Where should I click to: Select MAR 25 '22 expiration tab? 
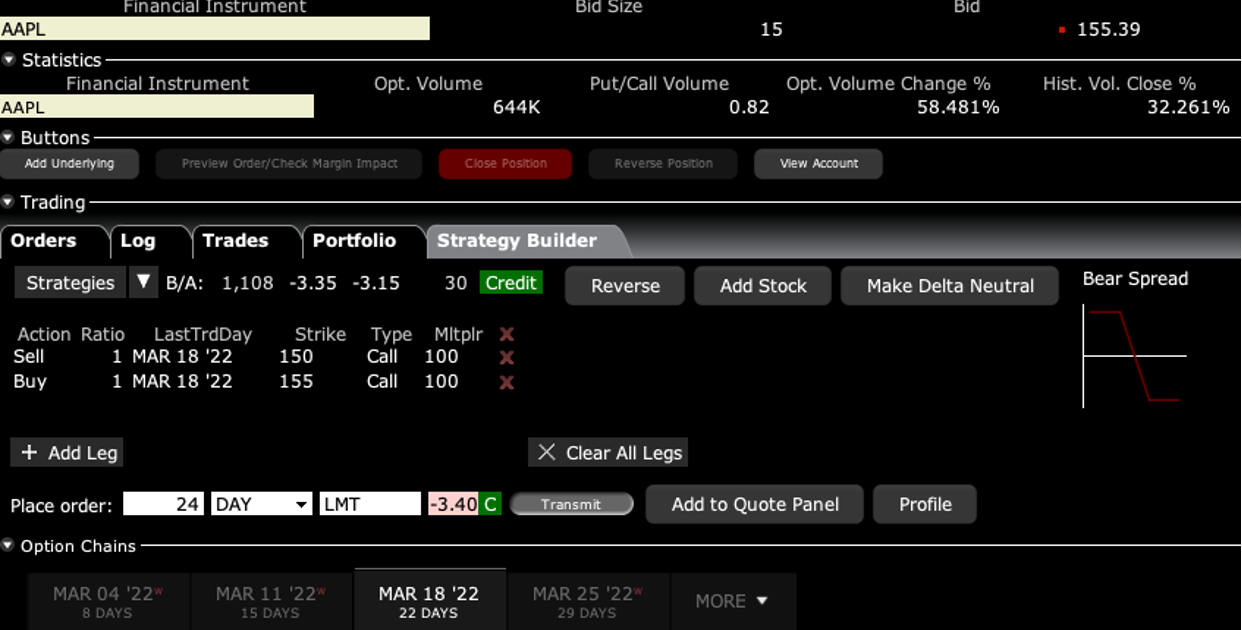click(x=588, y=601)
